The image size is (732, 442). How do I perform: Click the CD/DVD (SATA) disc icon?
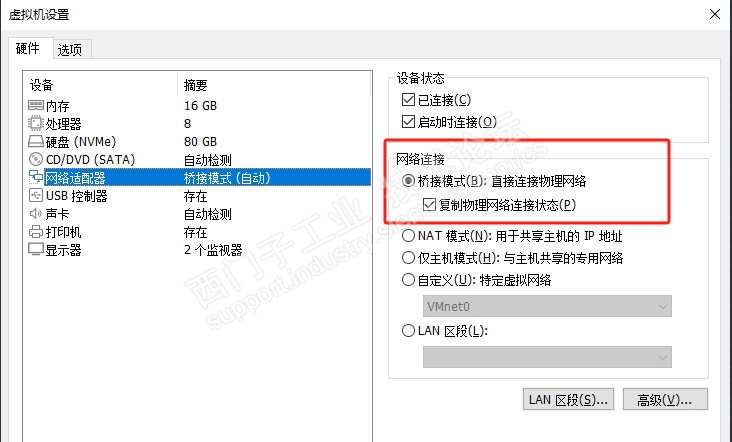tap(36, 159)
